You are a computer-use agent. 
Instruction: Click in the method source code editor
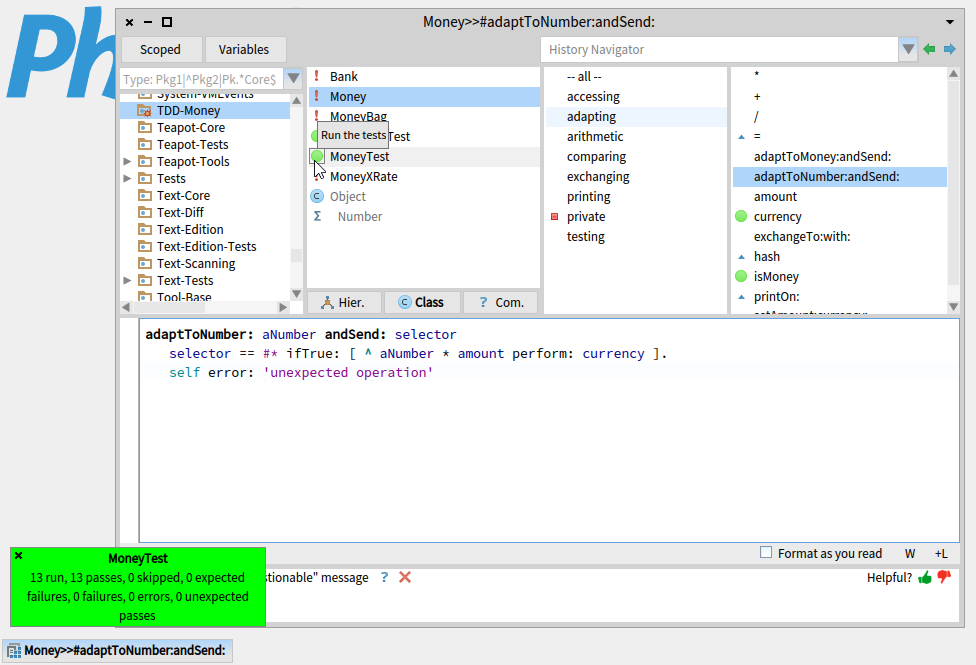[549, 430]
